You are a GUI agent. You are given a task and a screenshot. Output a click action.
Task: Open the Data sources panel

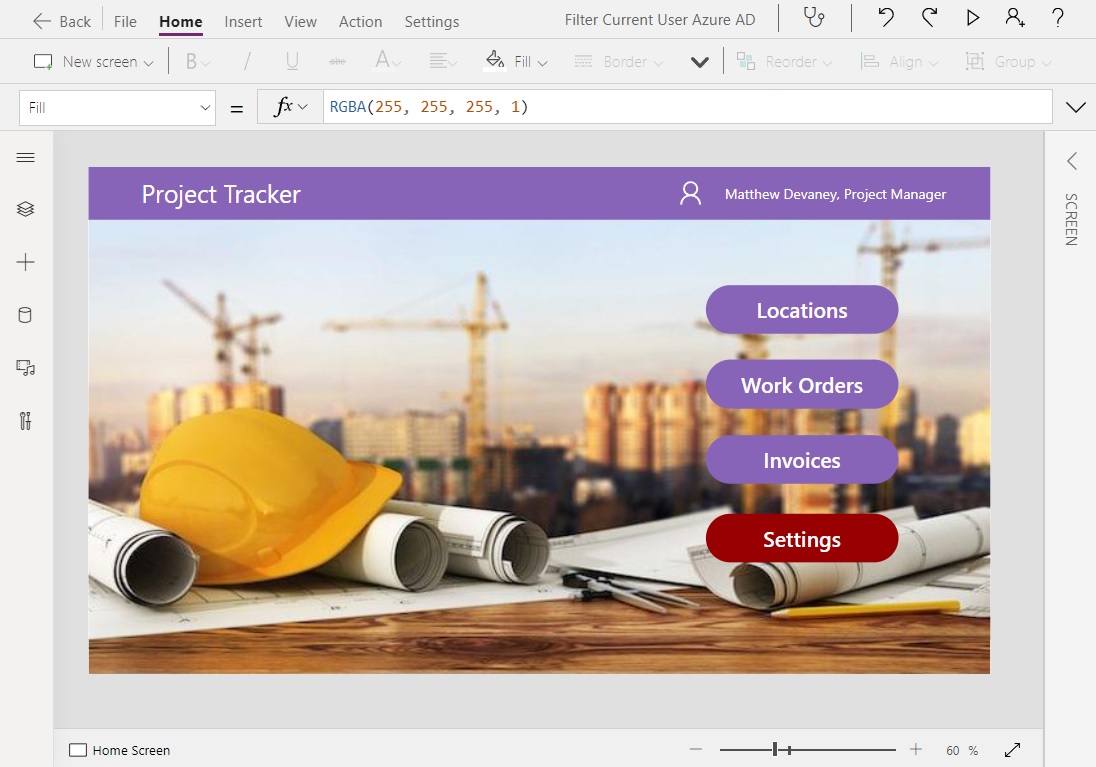pos(25,314)
